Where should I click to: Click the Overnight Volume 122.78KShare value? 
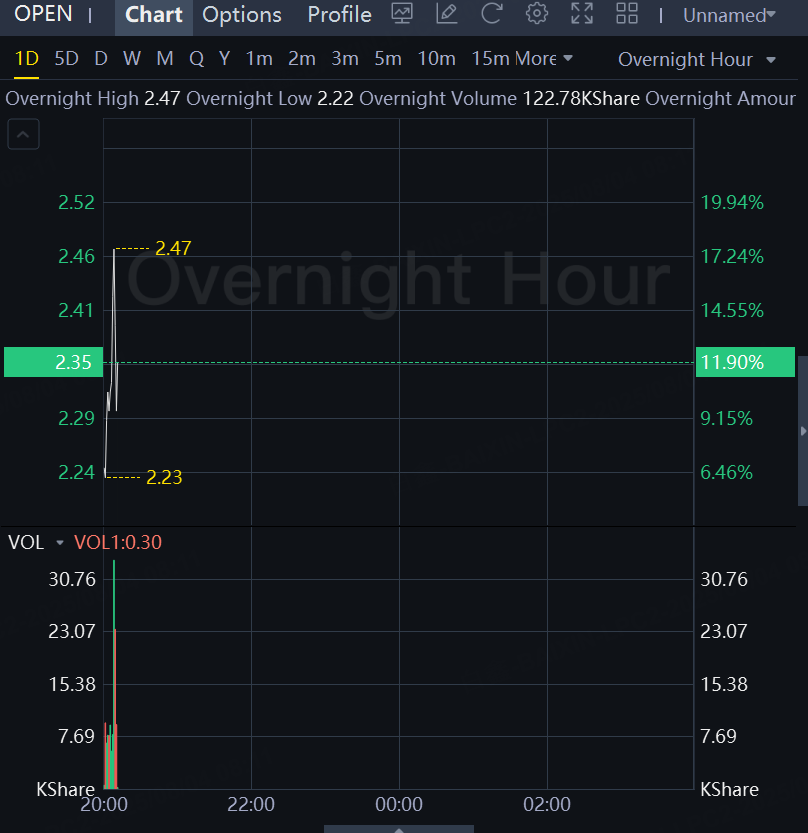click(581, 99)
